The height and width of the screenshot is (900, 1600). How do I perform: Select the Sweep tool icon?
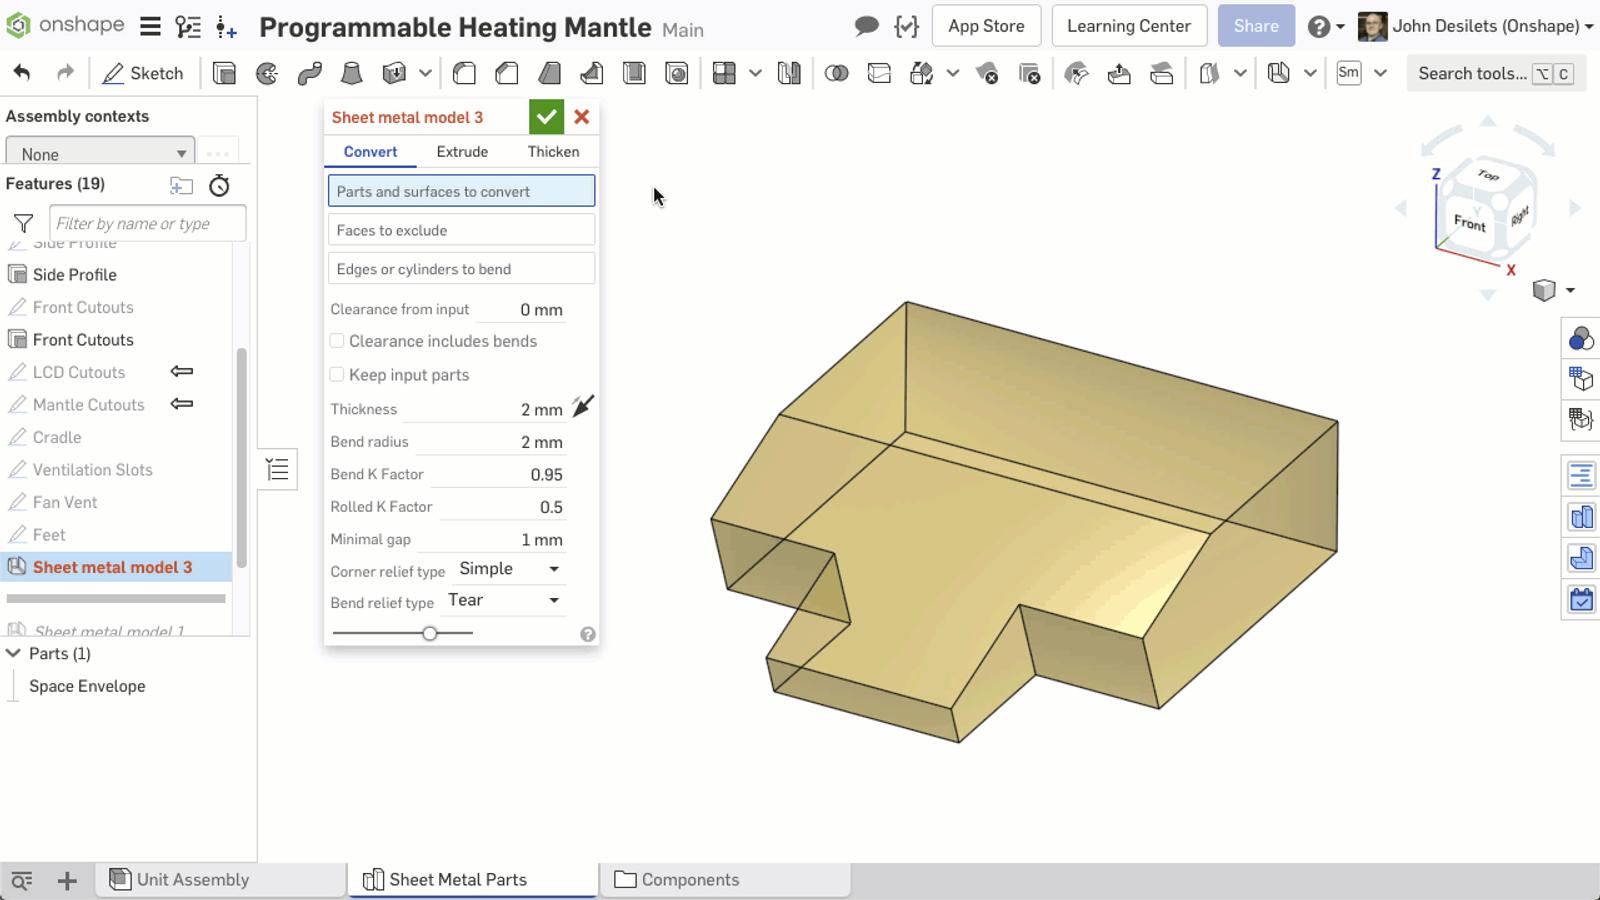(309, 73)
